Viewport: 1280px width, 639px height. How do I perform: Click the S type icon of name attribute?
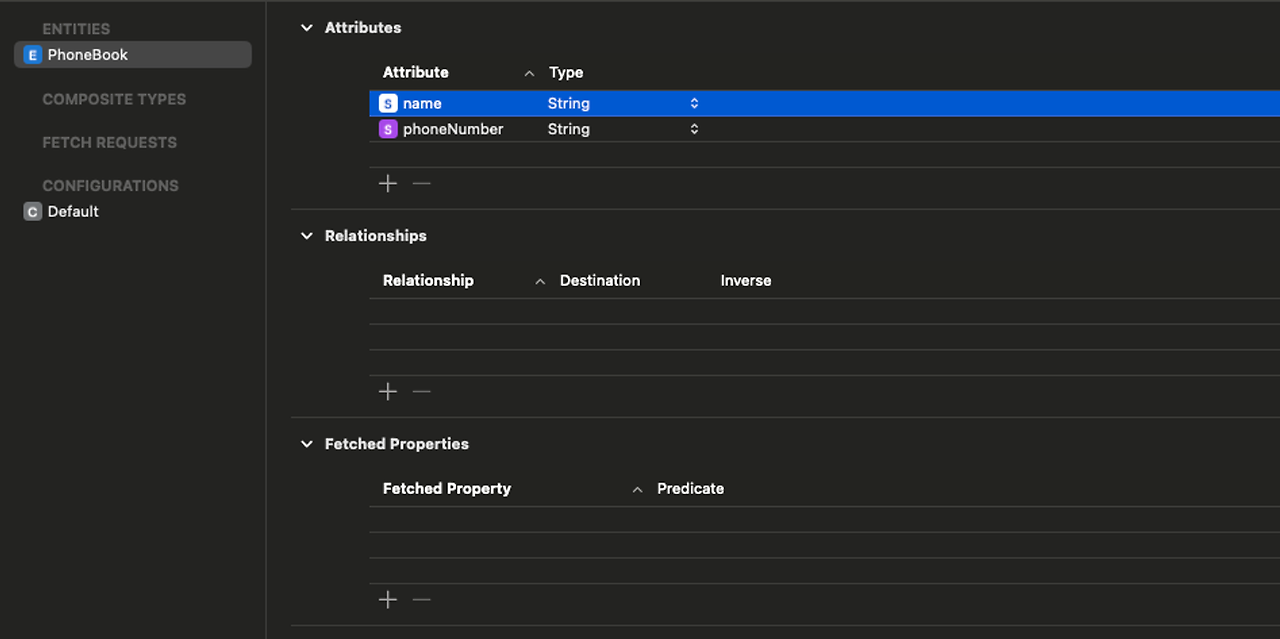[388, 103]
